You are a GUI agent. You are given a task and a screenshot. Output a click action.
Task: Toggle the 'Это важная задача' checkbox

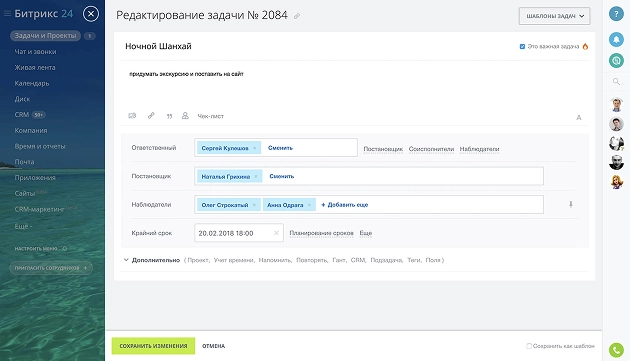(x=522, y=47)
